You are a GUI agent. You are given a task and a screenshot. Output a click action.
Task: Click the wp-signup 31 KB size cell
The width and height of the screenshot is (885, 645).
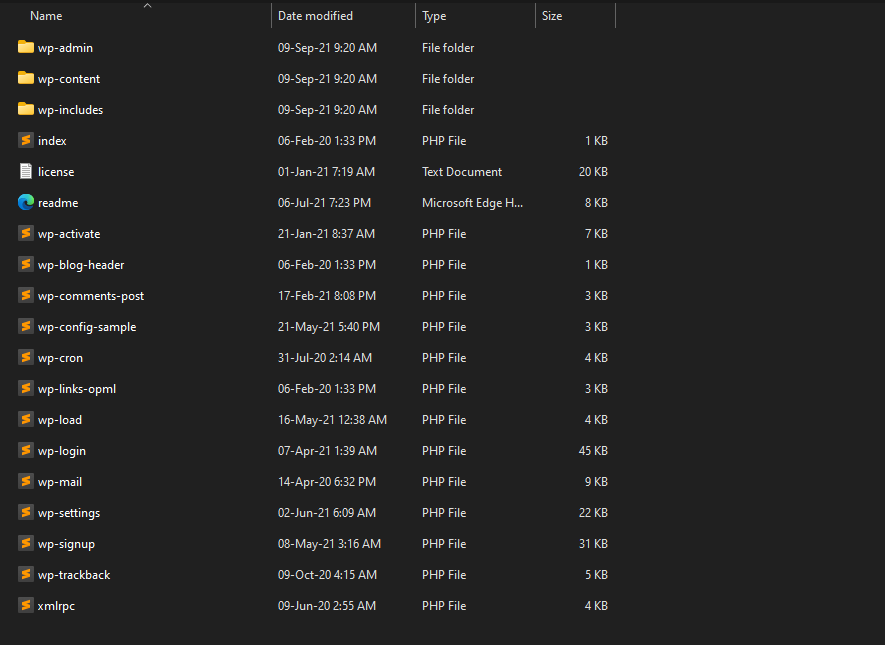[593, 543]
